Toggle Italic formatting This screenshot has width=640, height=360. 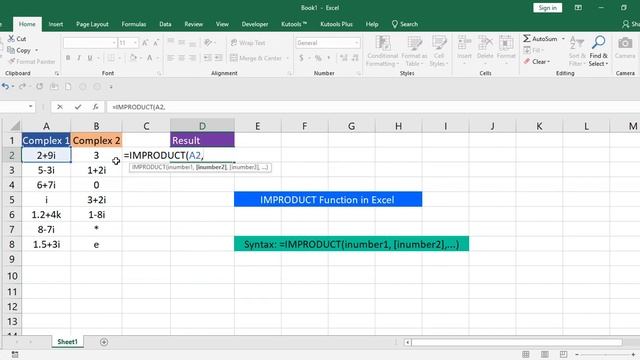coord(79,58)
